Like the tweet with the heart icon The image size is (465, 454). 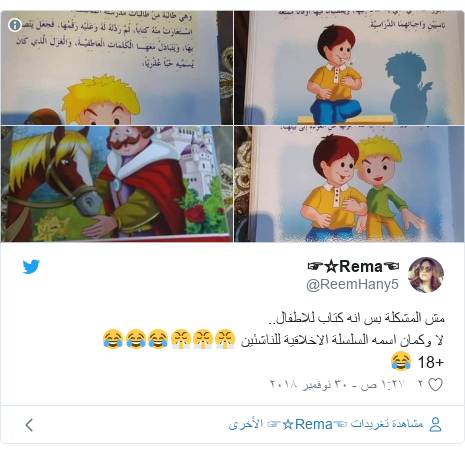tap(435, 384)
